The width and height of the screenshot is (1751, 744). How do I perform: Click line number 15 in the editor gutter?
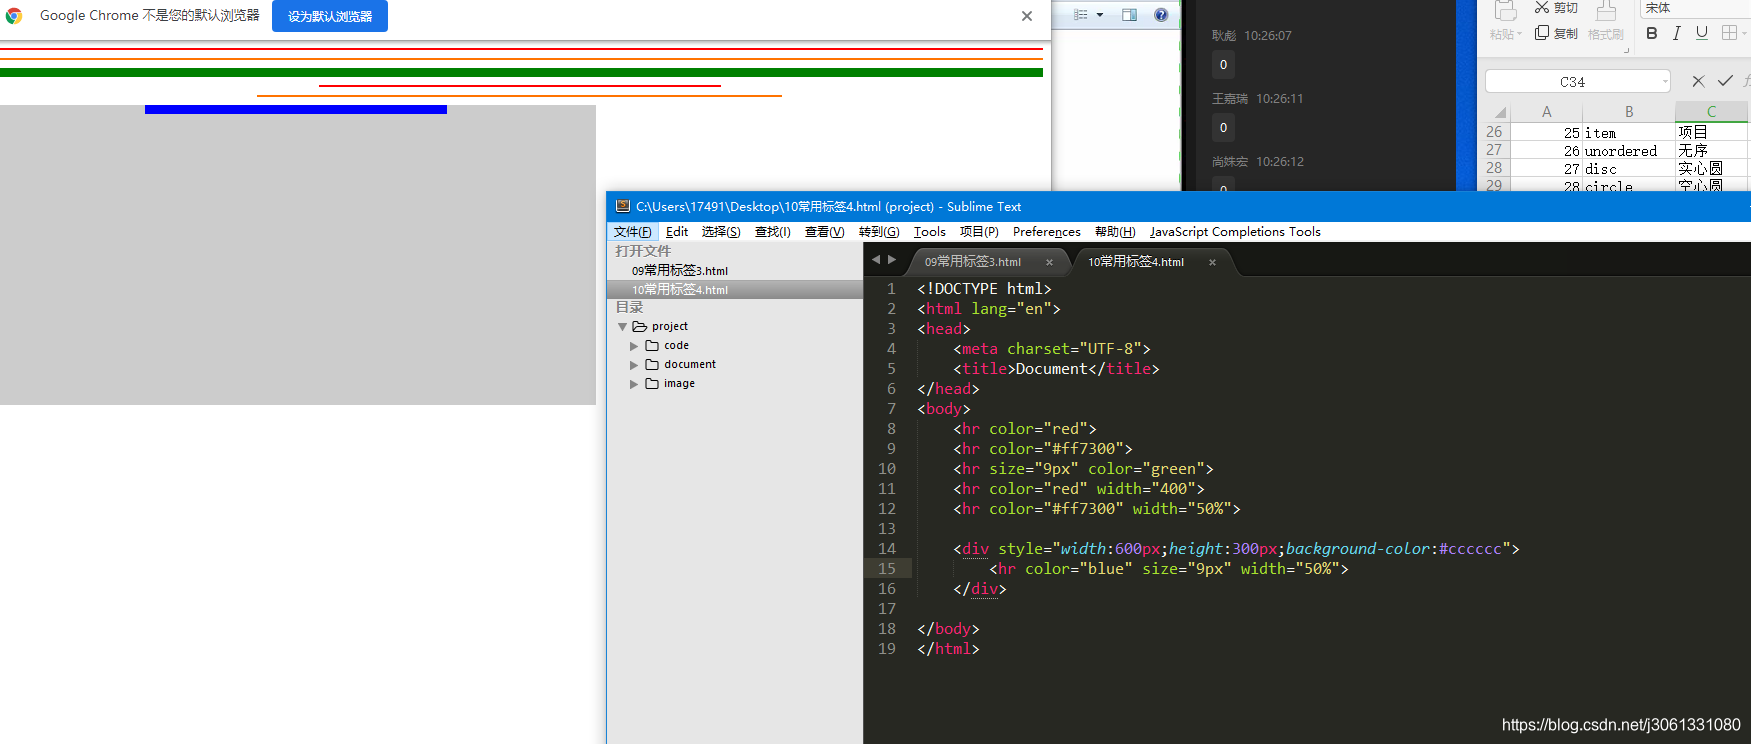887,569
